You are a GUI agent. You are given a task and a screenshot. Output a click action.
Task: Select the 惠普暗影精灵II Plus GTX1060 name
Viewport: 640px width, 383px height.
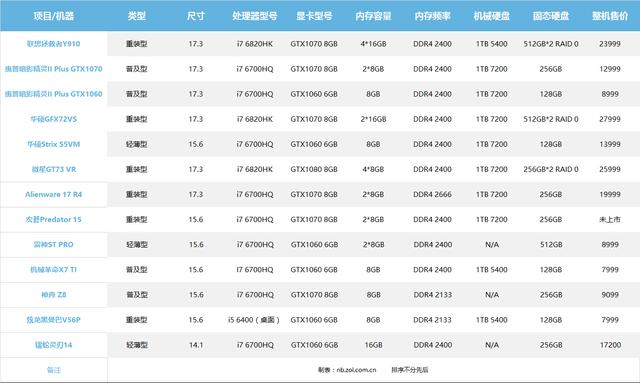53,94
